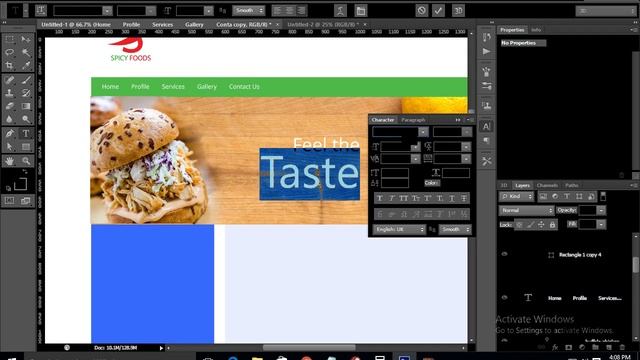The width and height of the screenshot is (640, 360).
Task: Enable lock all for layer
Action: 552,224
